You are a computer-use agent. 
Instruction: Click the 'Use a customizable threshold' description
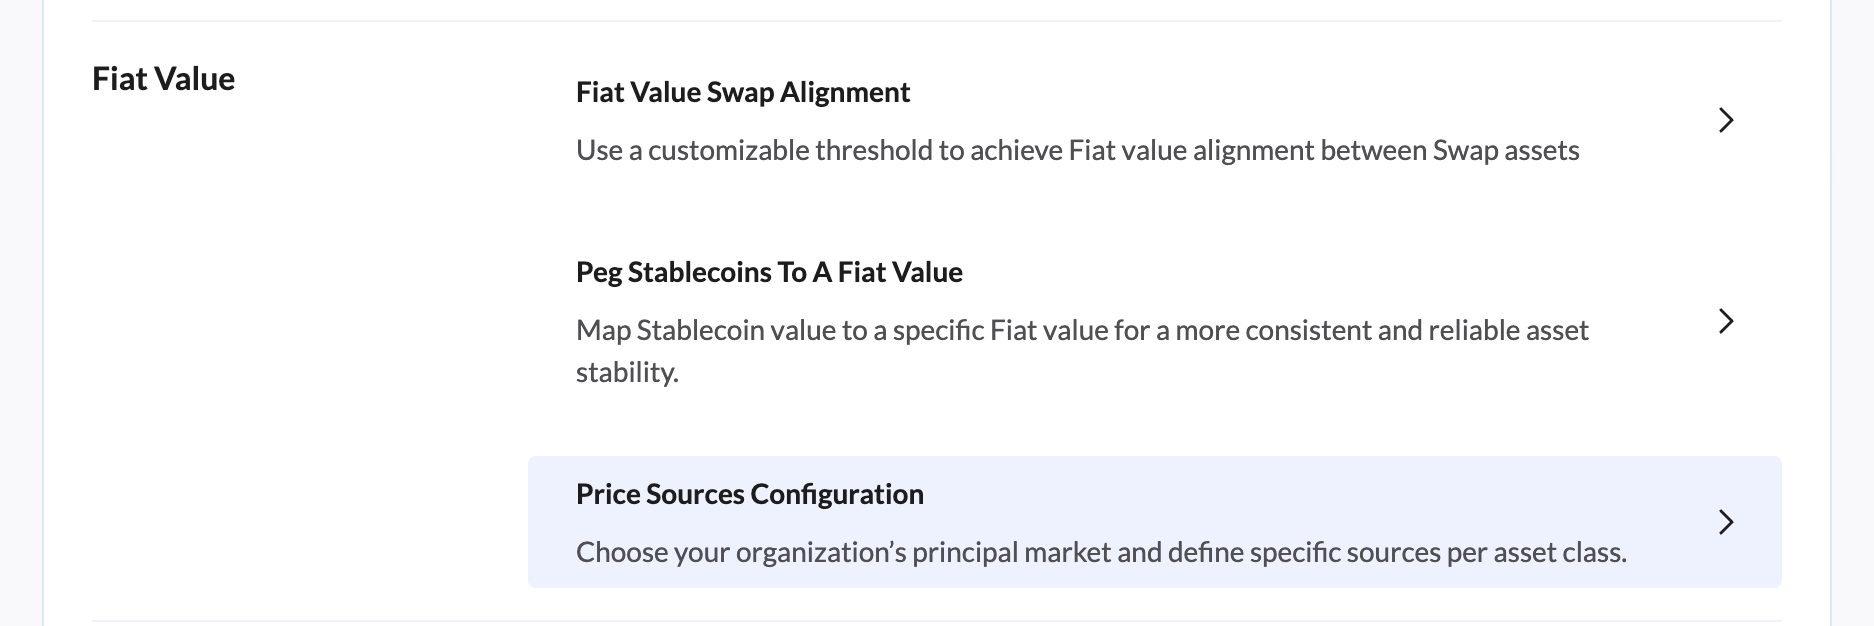pos(1076,151)
